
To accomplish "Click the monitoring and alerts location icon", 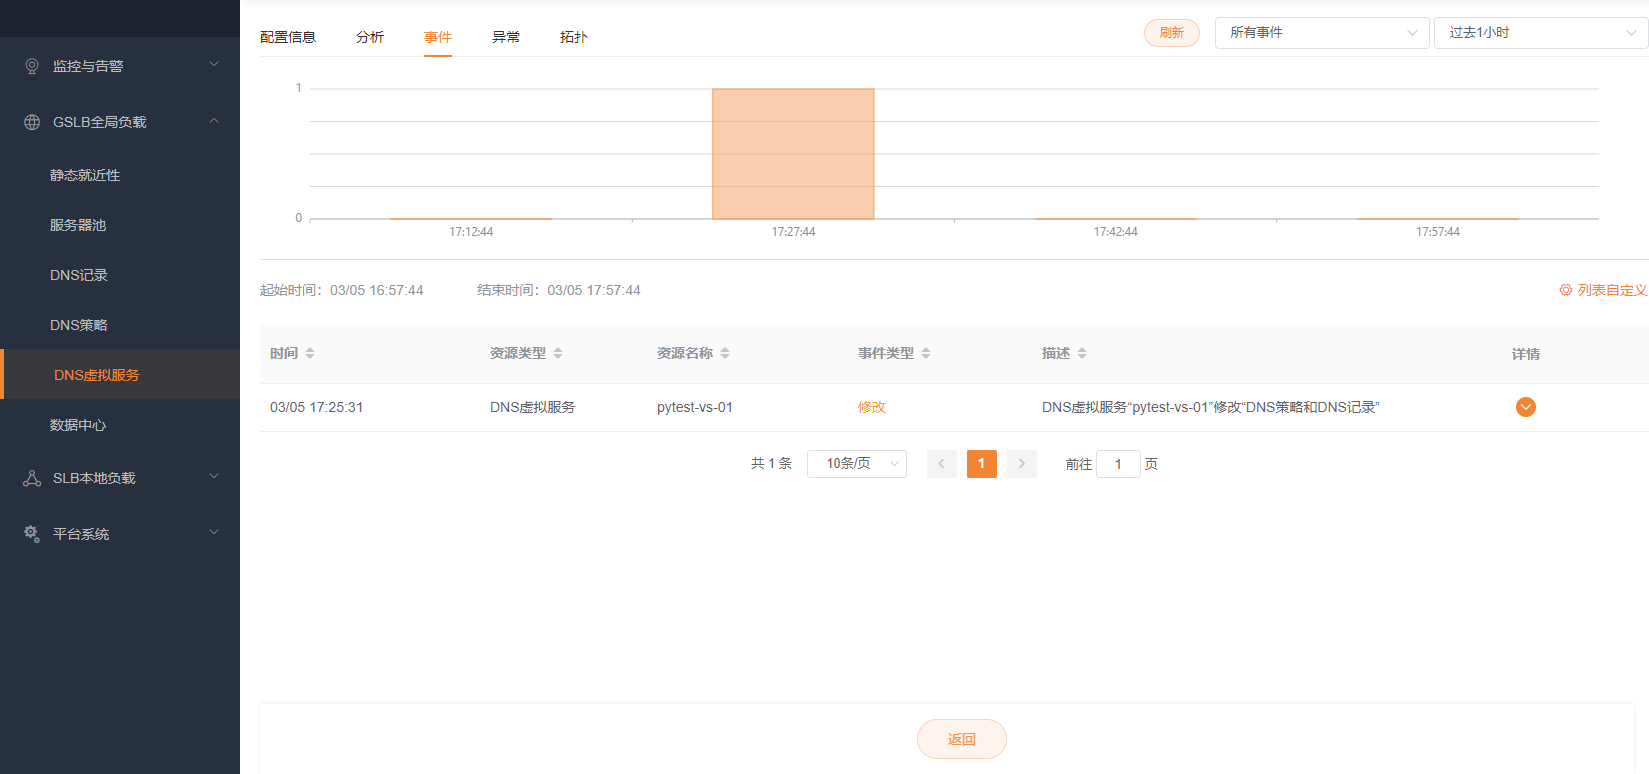I will [x=32, y=66].
